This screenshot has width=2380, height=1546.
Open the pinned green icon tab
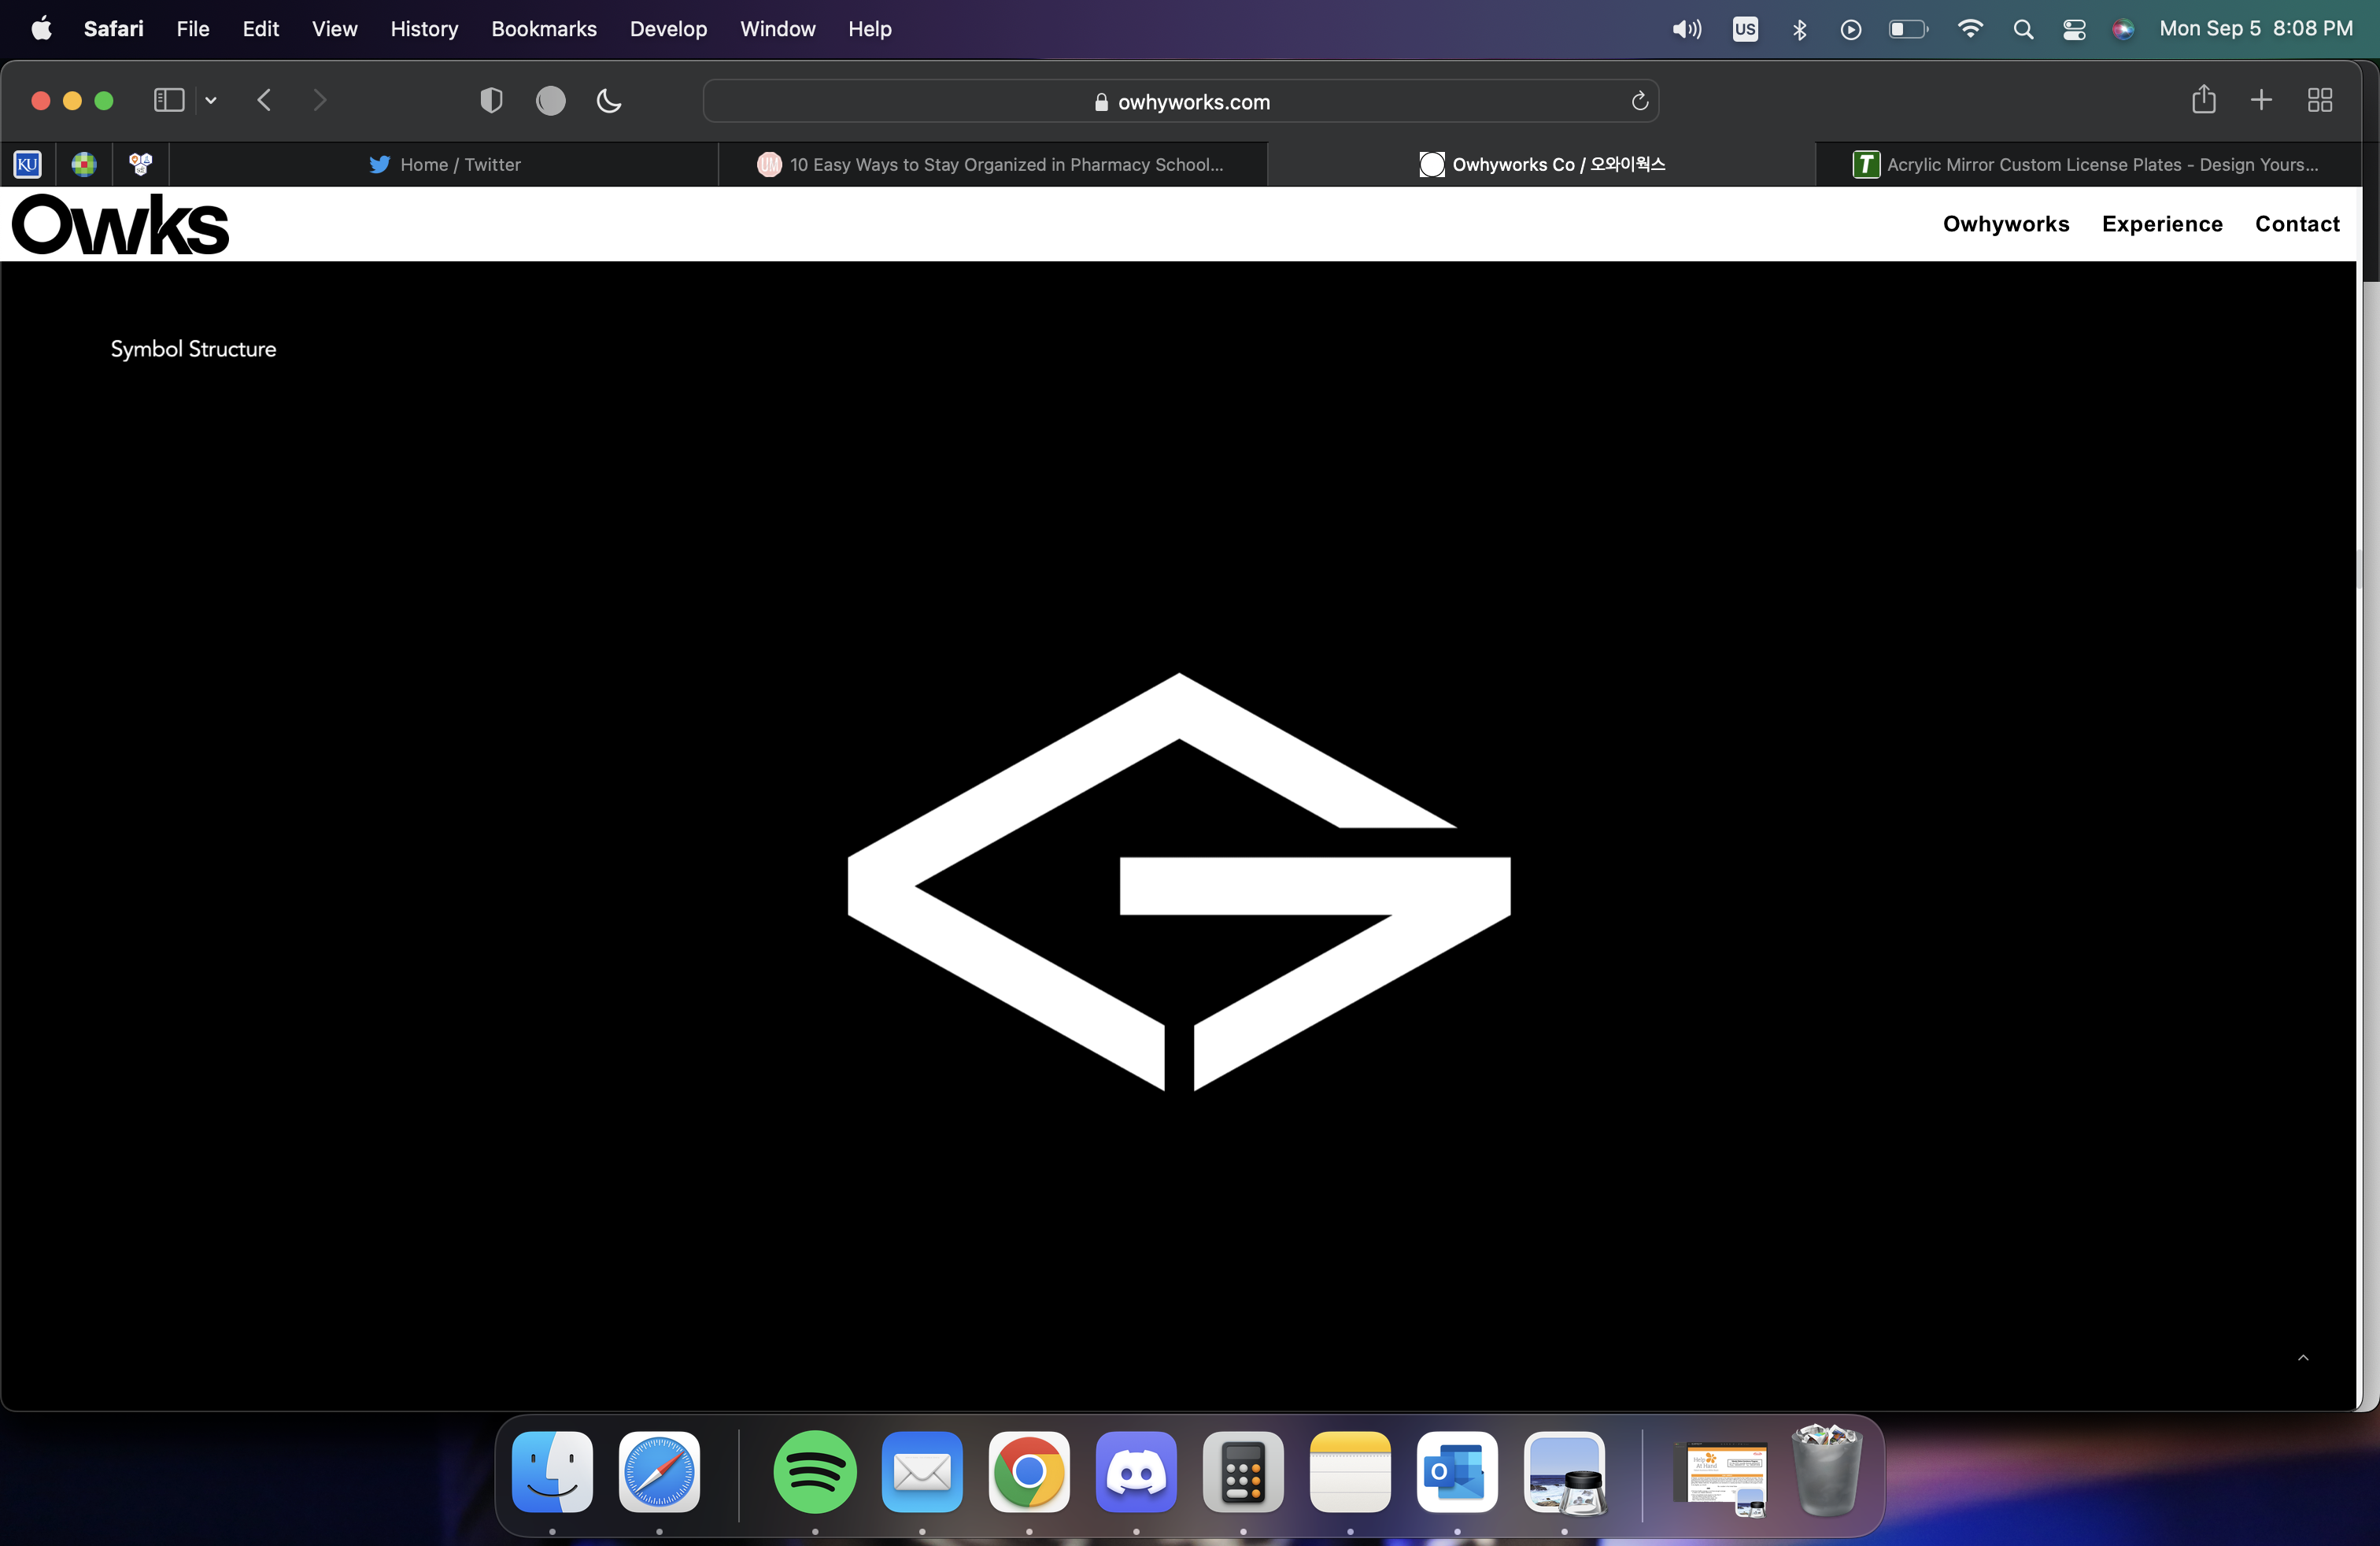click(x=84, y=164)
